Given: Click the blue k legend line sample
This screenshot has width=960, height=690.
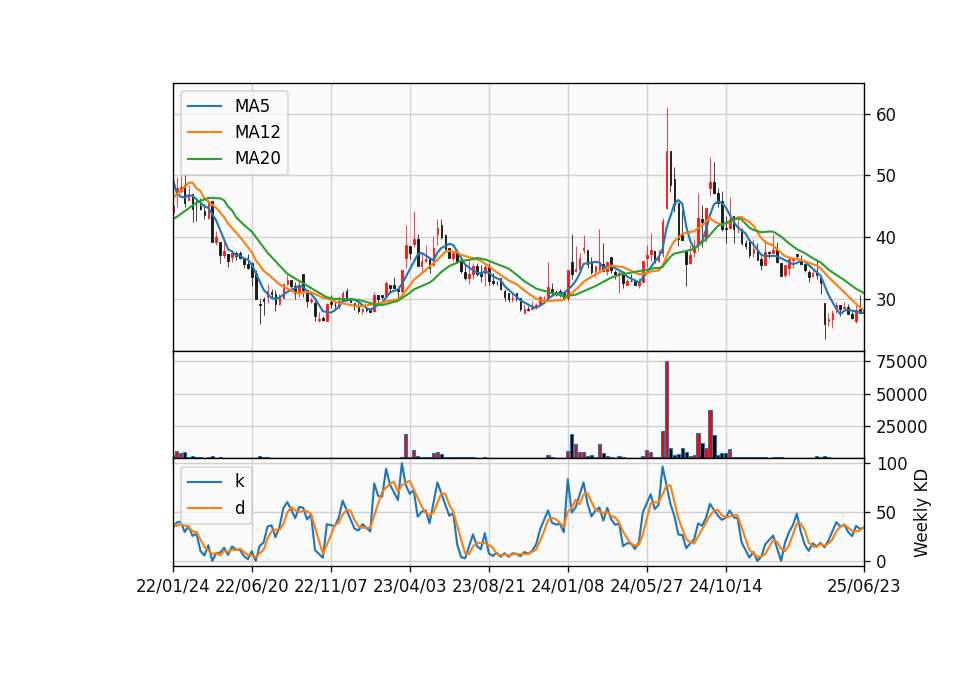Looking at the screenshot, I should (x=204, y=481).
